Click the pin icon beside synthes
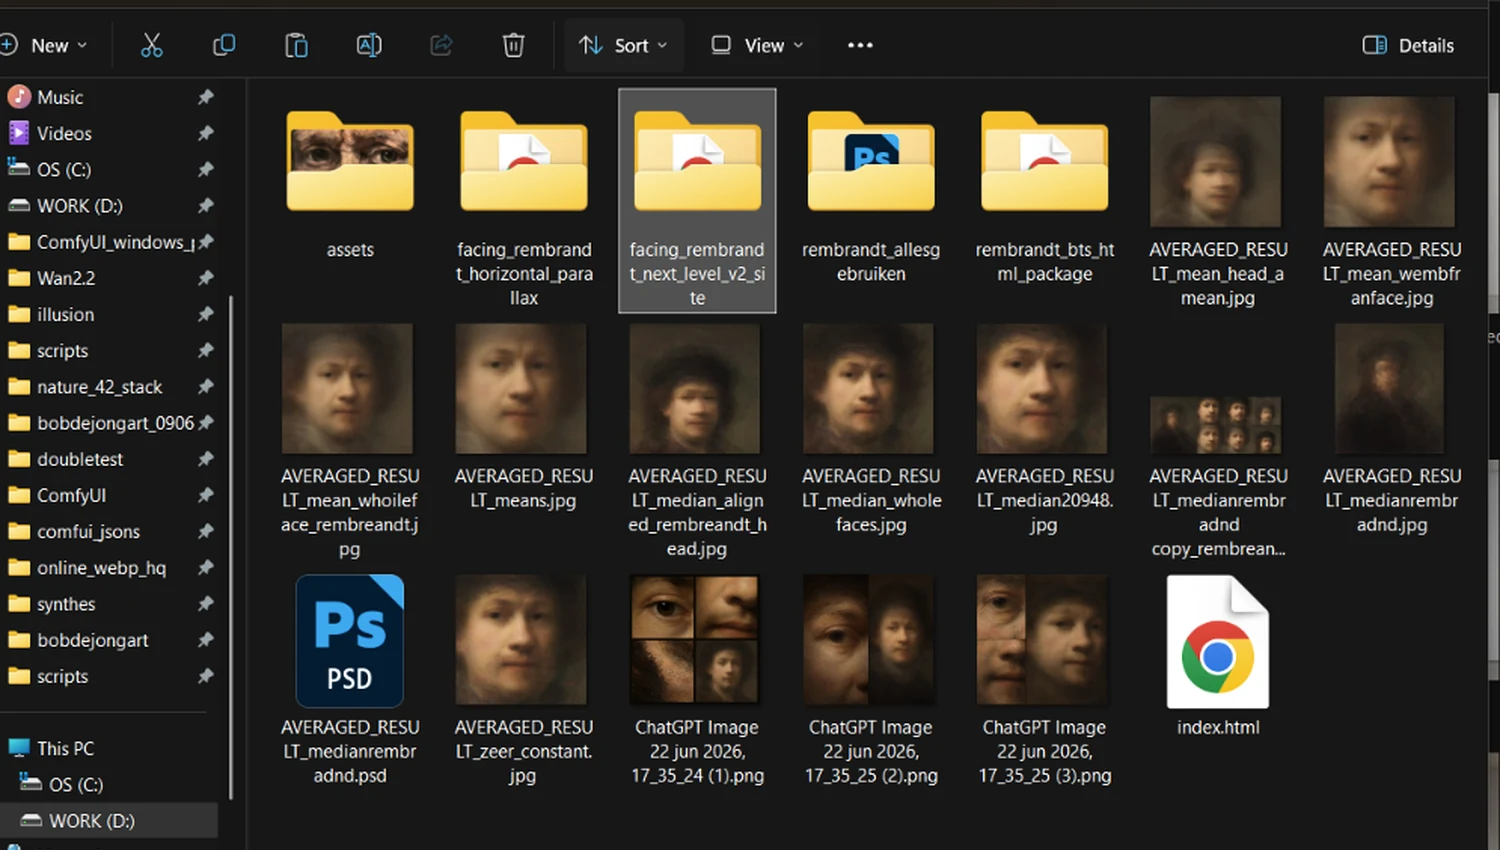 205,604
